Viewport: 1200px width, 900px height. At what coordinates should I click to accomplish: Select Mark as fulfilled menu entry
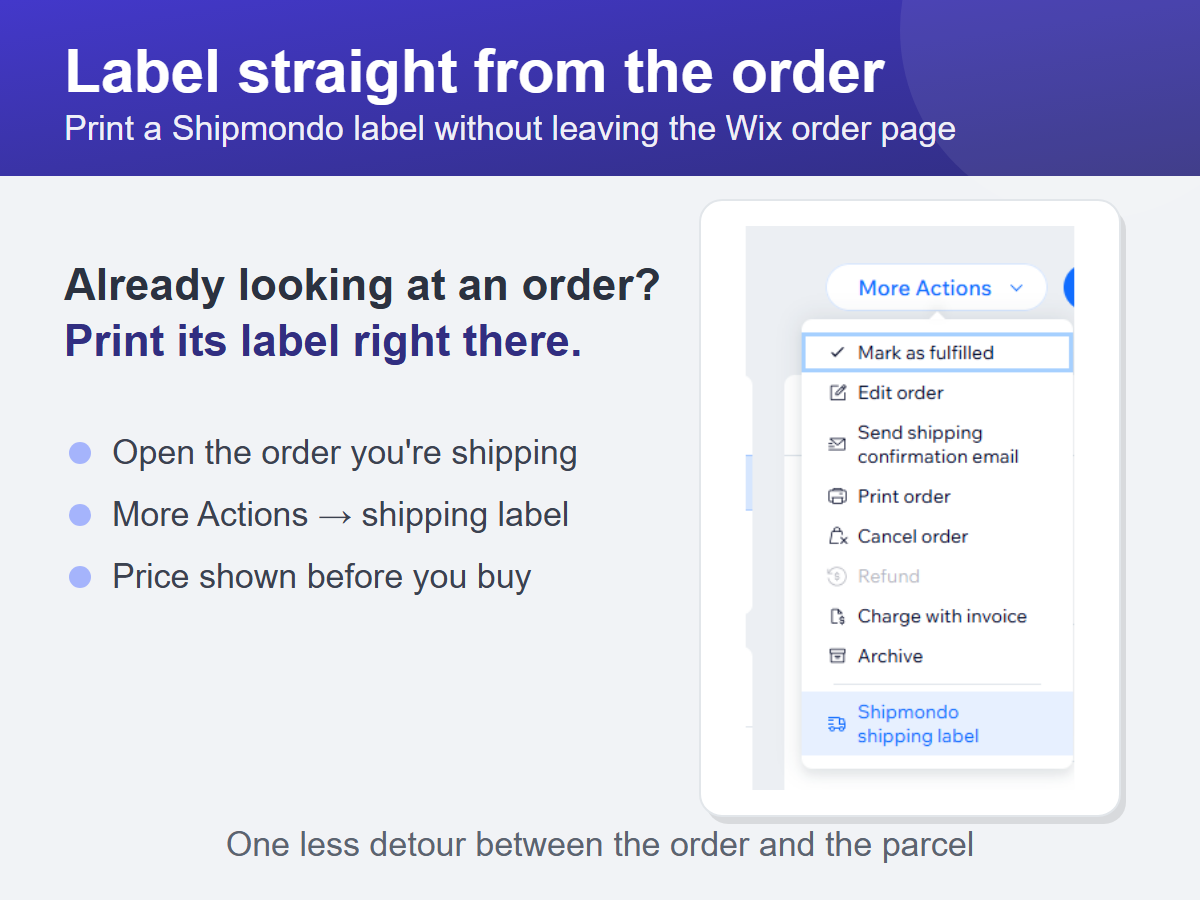pyautogui.click(x=937, y=353)
